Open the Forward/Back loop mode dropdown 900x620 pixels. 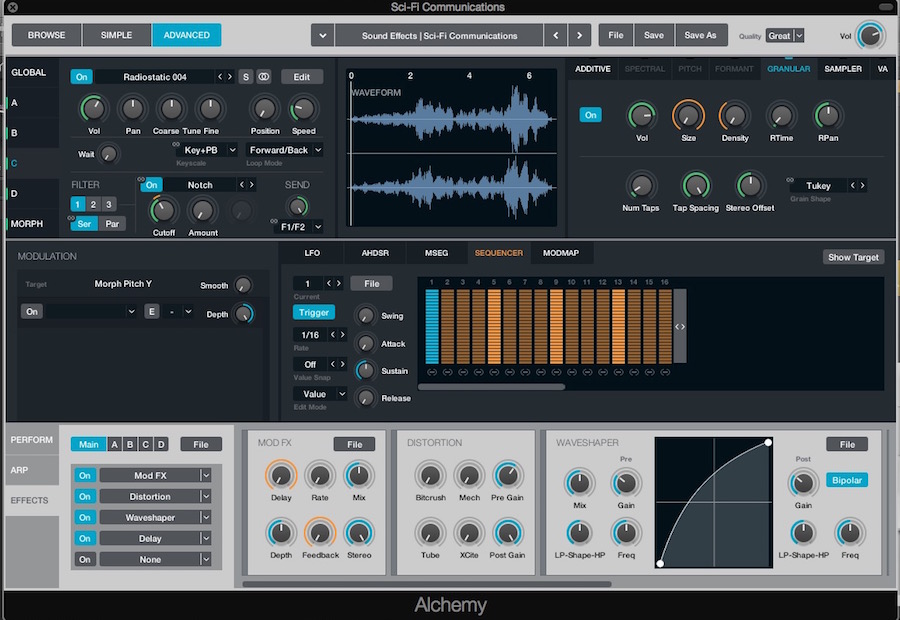click(x=285, y=150)
